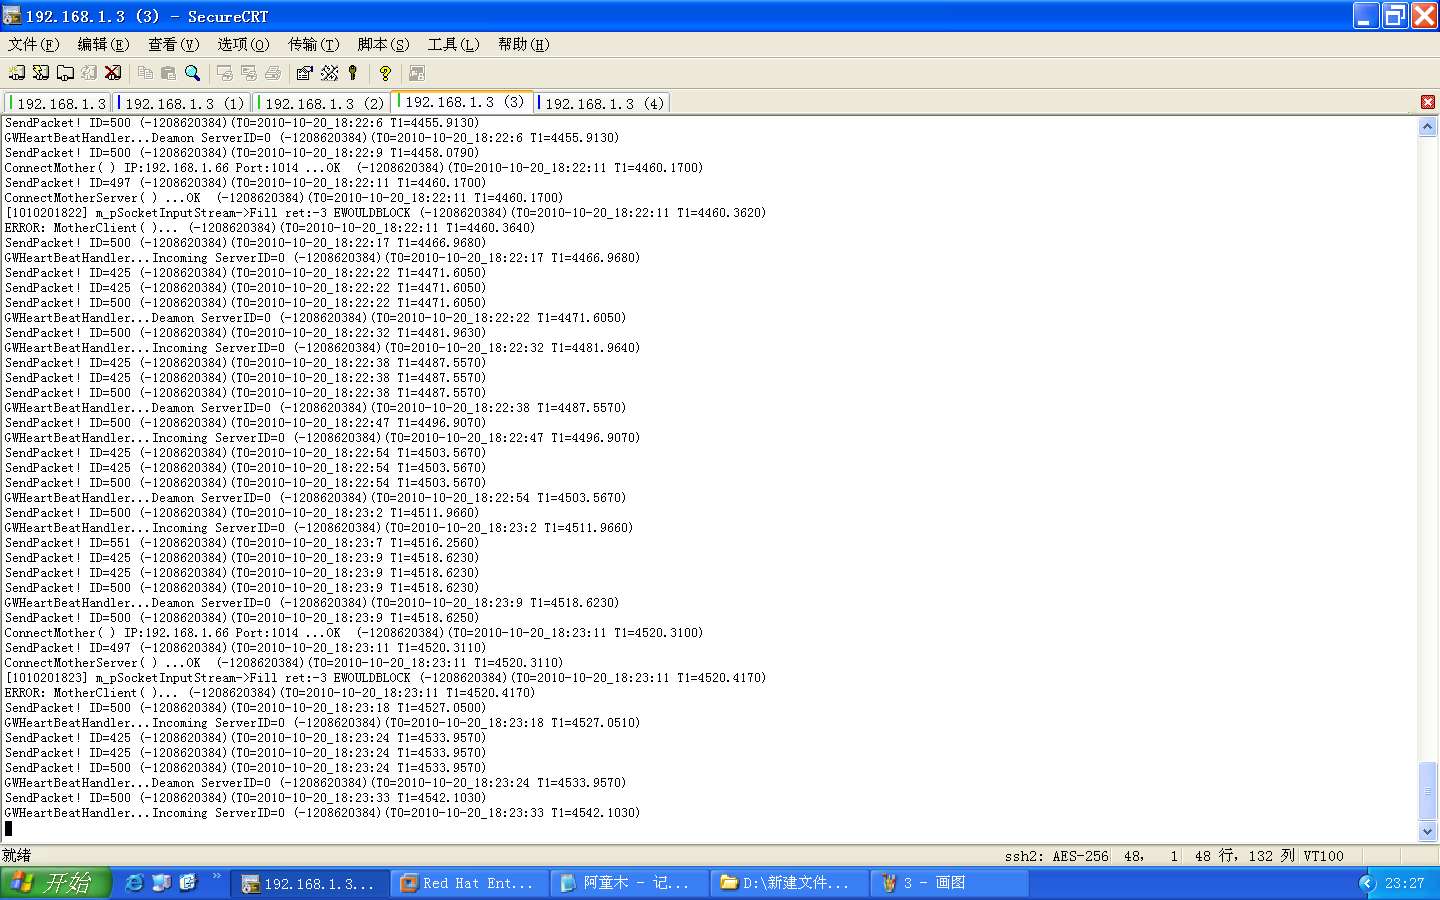1440x900 pixels.
Task: Open the 脚本(S) menu
Action: pyautogui.click(x=383, y=44)
